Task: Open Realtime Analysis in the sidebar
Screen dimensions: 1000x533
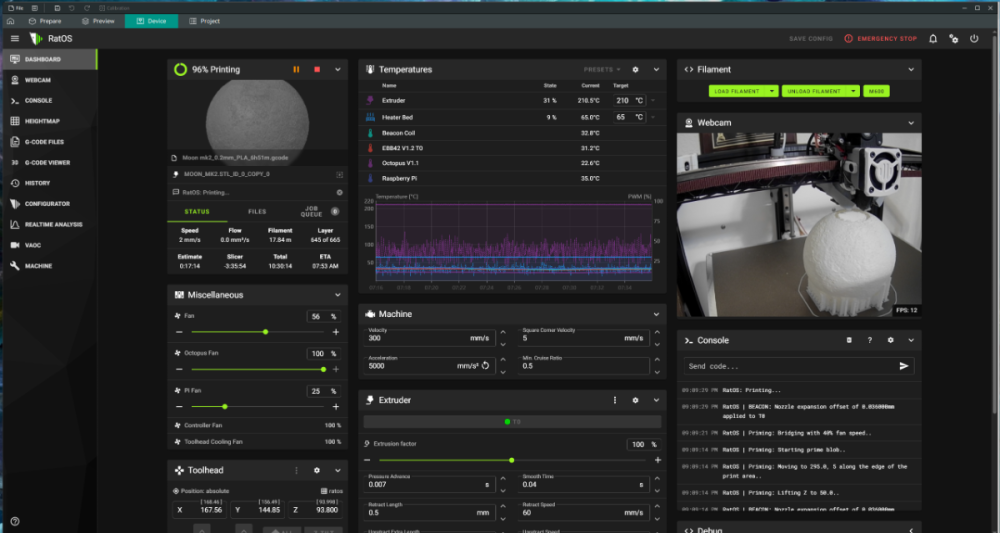Action: 49,224
